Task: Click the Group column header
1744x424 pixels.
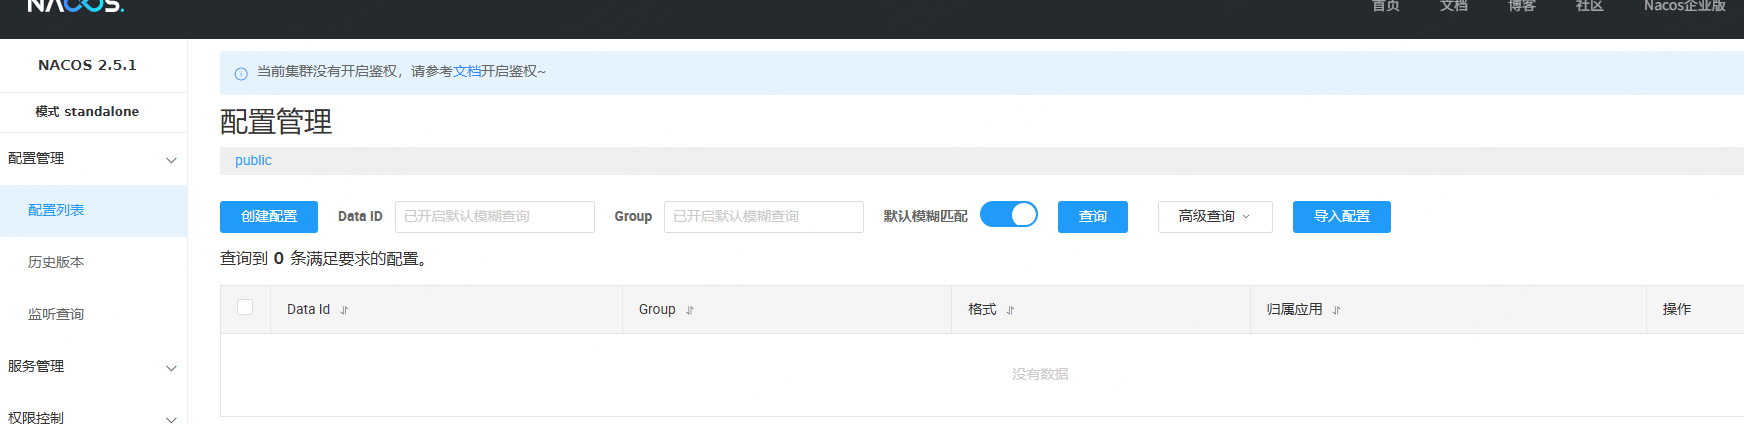Action: pos(787,310)
